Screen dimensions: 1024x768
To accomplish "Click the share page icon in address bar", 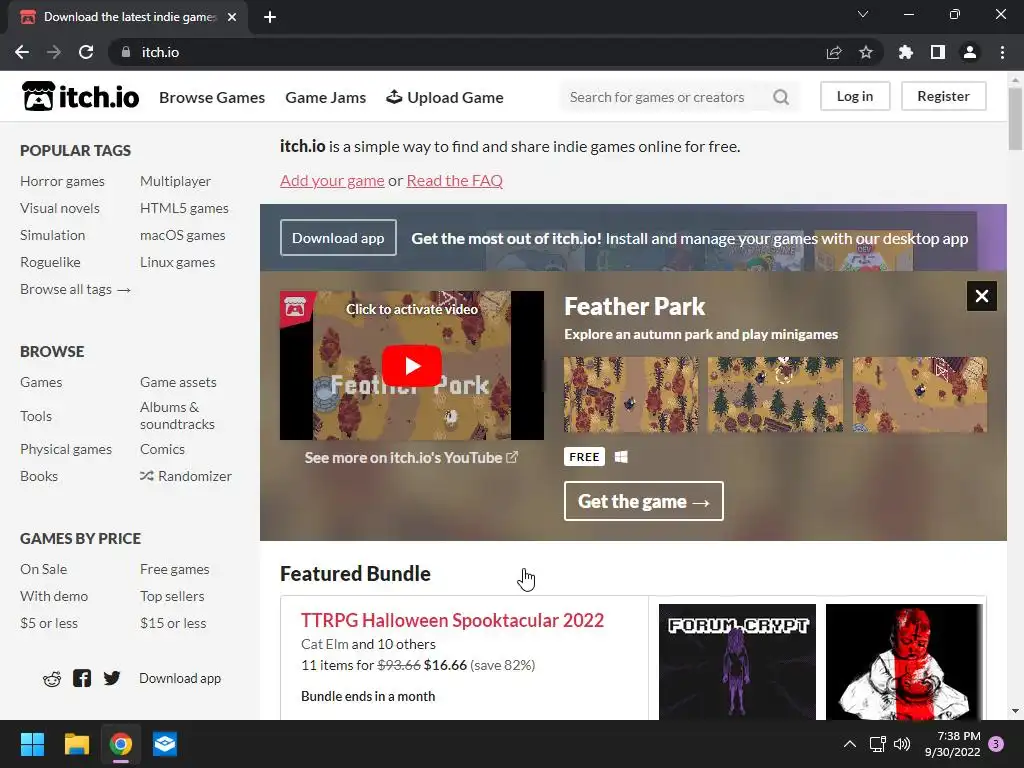I will pyautogui.click(x=833, y=52).
